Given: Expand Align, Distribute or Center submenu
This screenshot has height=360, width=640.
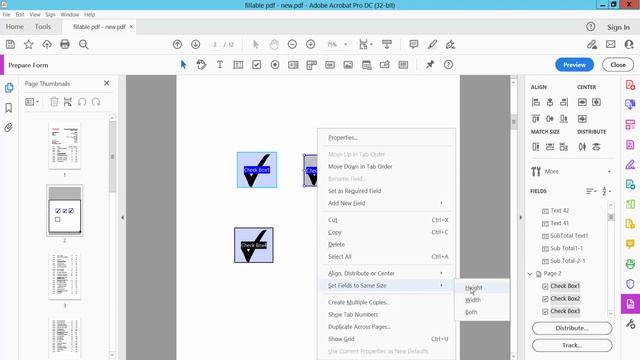Looking at the screenshot, I should pyautogui.click(x=387, y=273).
